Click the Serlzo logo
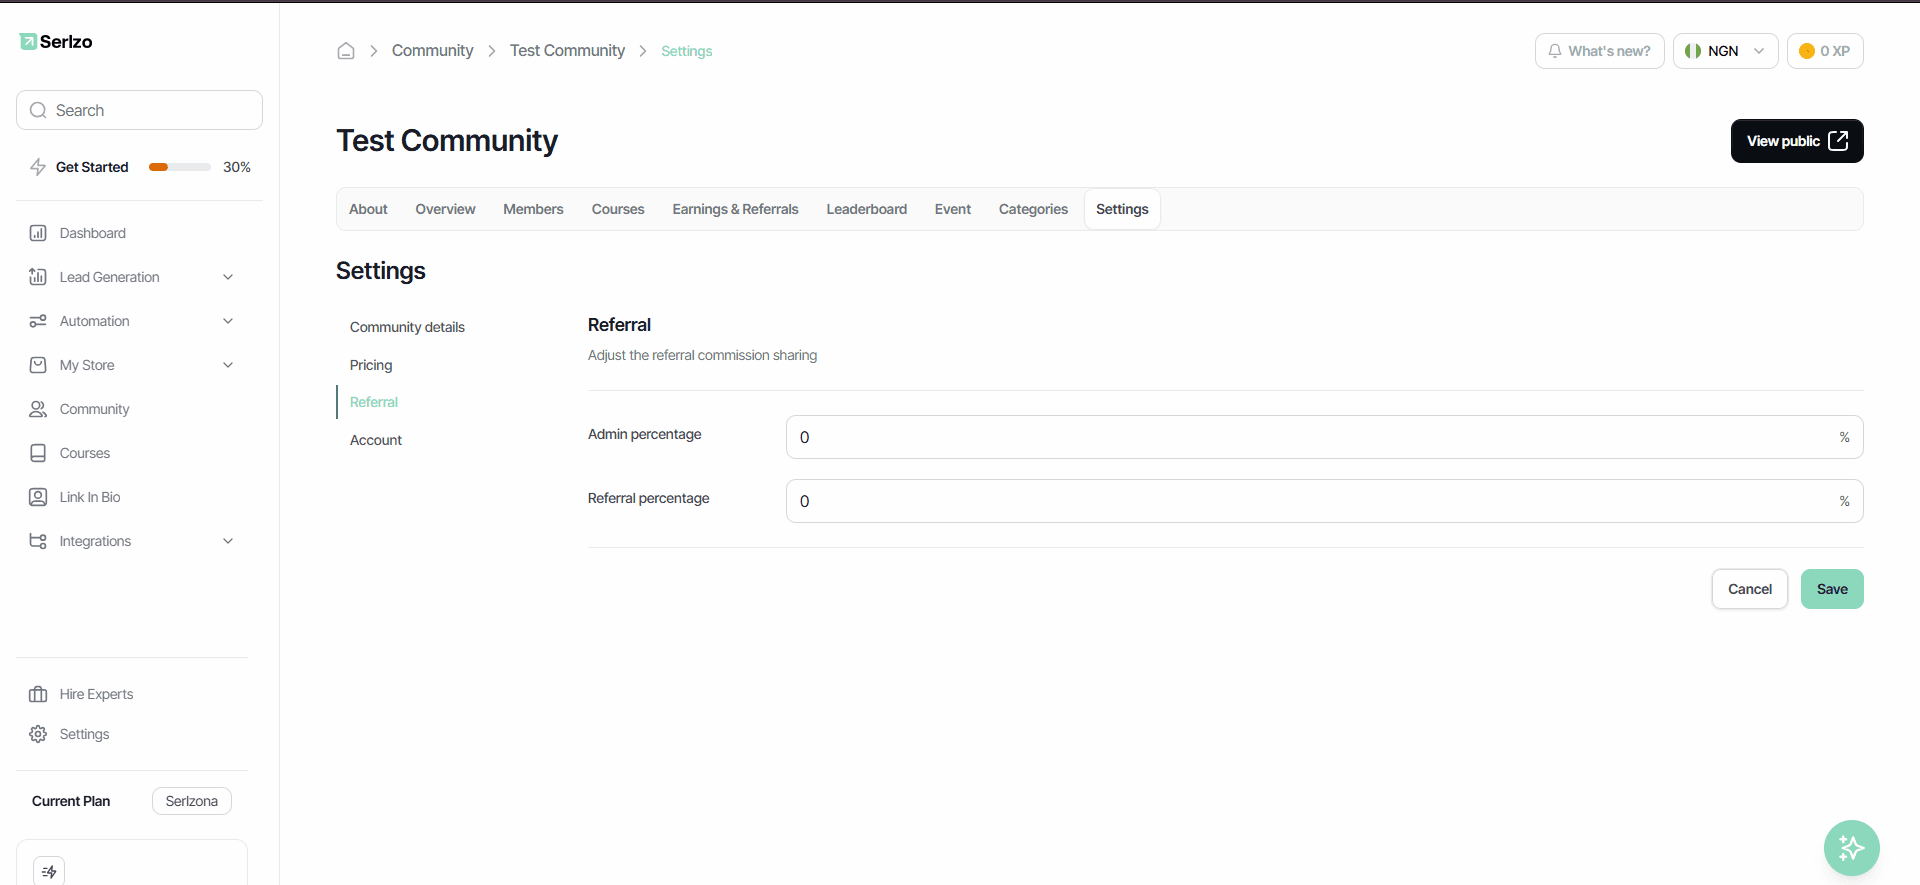The width and height of the screenshot is (1920, 885). click(x=56, y=41)
